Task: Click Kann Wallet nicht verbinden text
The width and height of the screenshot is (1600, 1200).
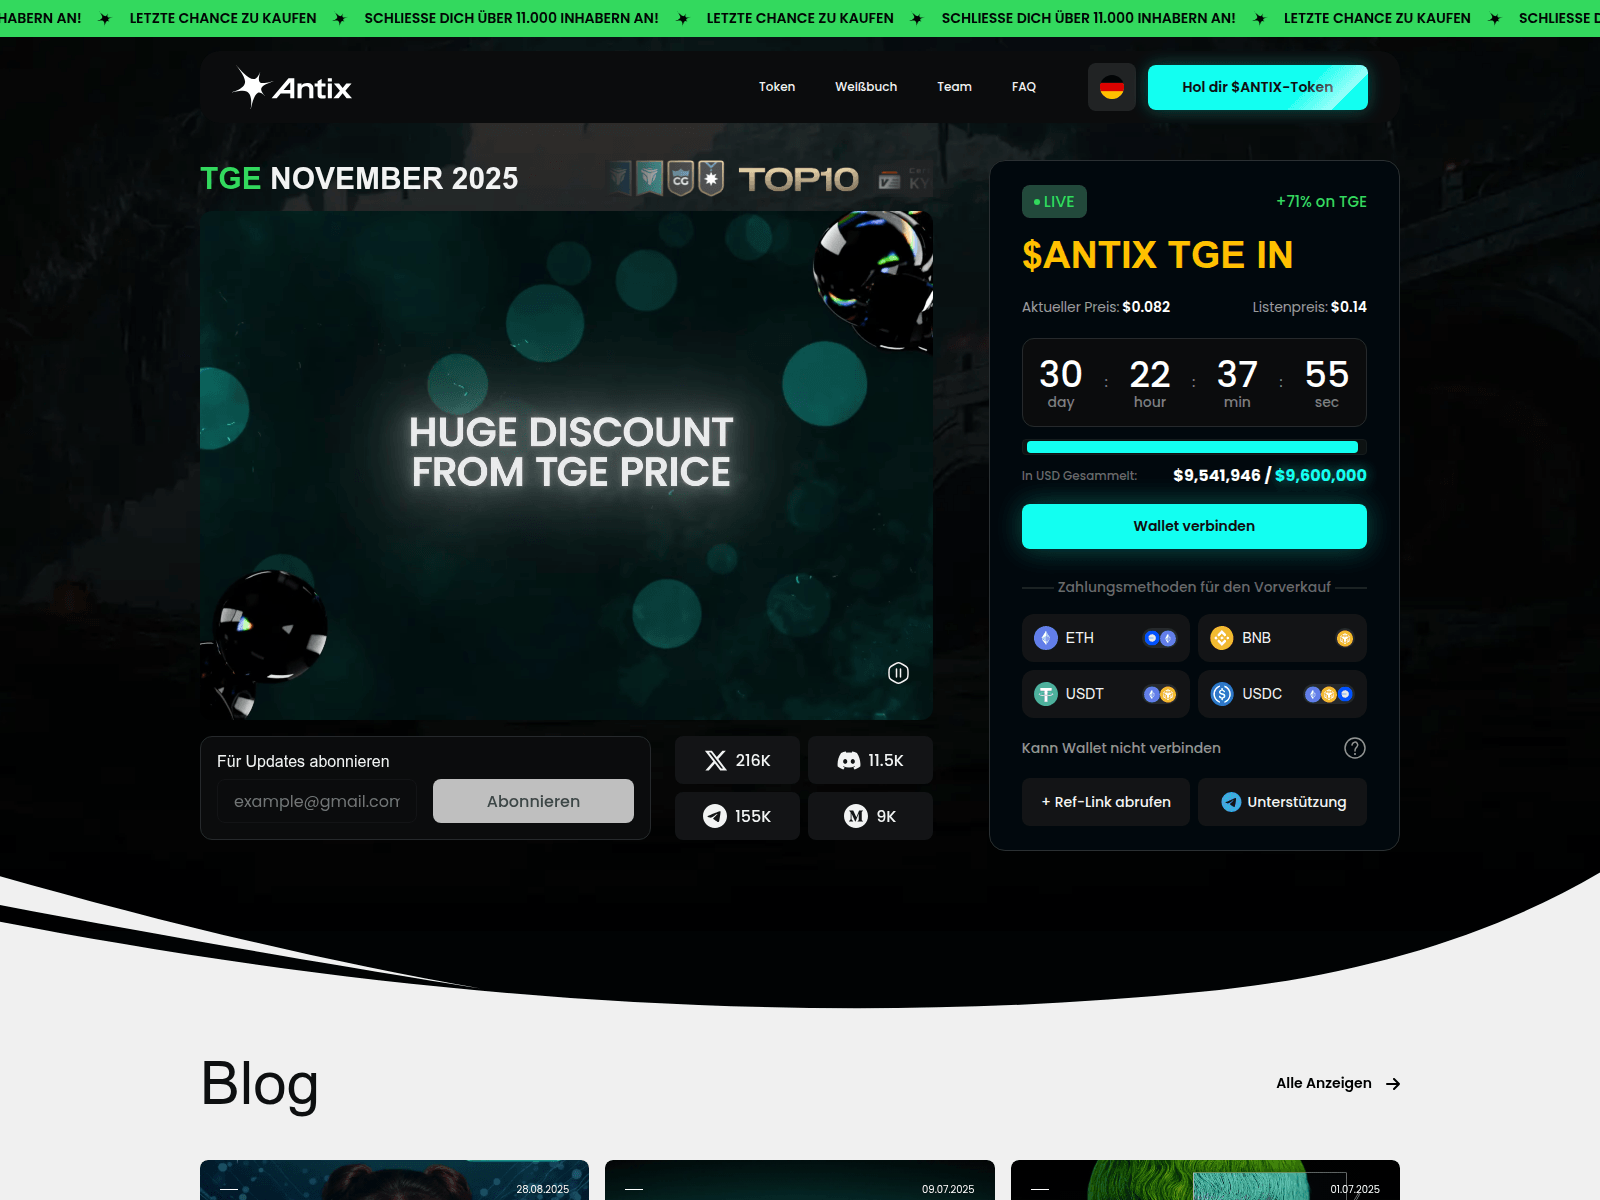Action: tap(1121, 748)
